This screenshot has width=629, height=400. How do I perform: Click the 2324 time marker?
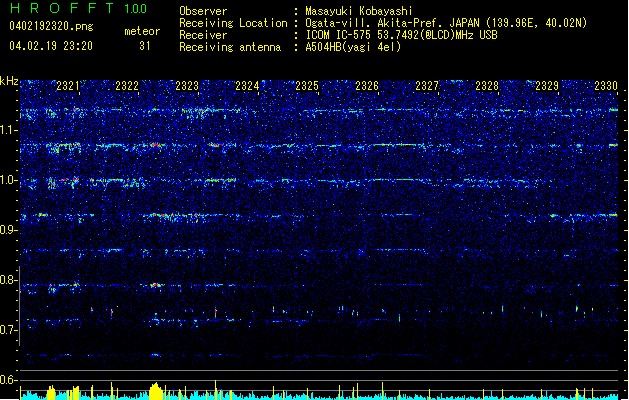[247, 86]
